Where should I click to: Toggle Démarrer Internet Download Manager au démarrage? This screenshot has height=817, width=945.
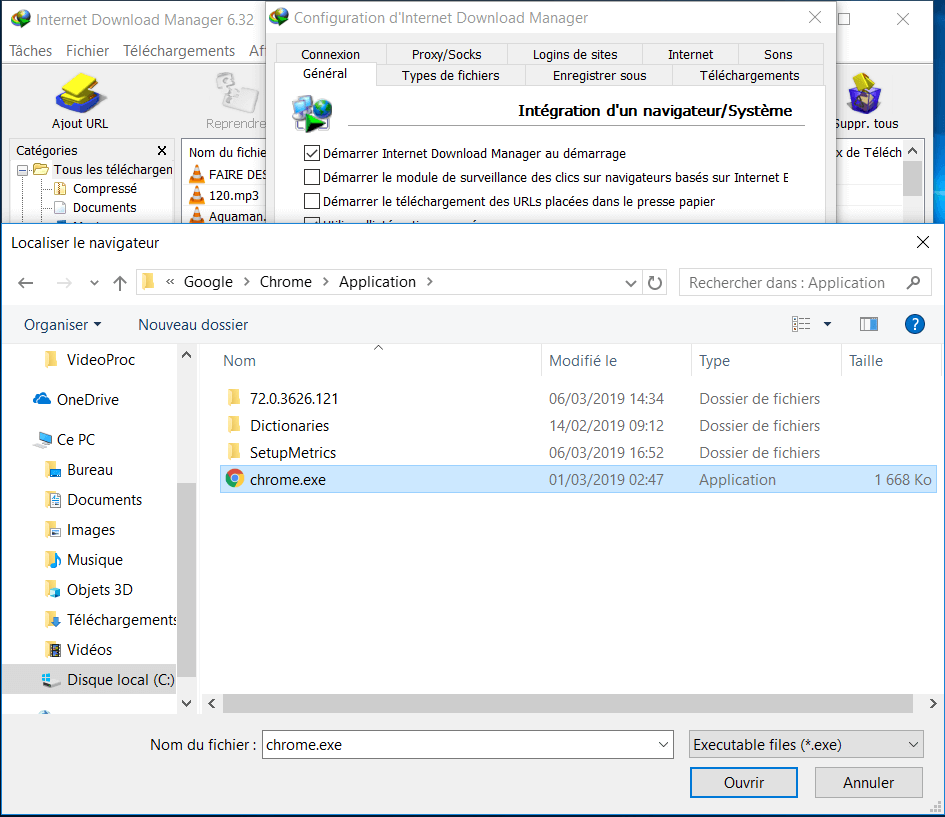point(312,153)
